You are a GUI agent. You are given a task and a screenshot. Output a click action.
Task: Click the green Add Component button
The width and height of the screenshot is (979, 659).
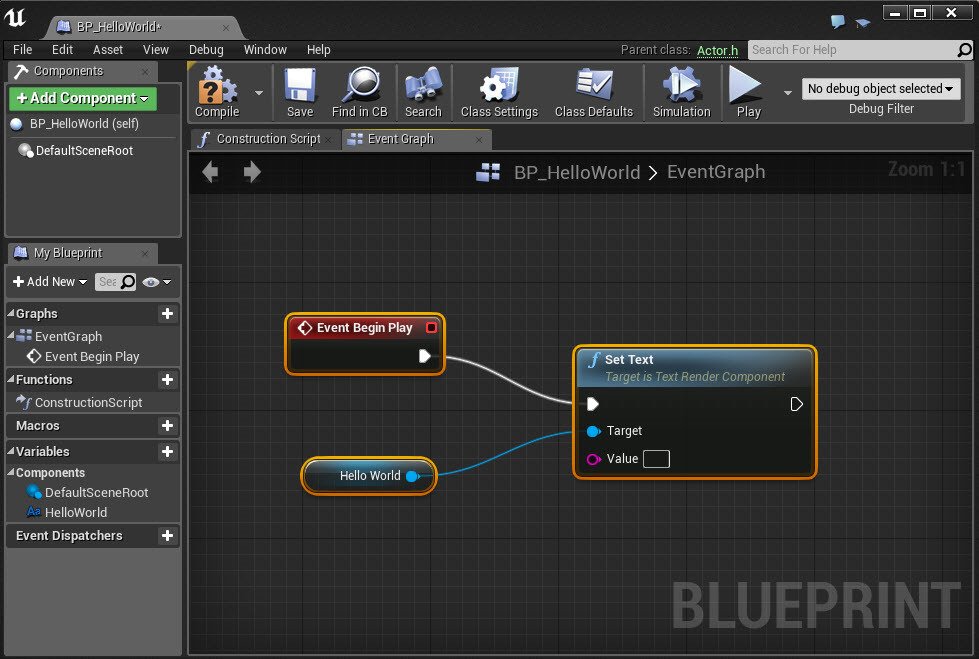point(82,98)
